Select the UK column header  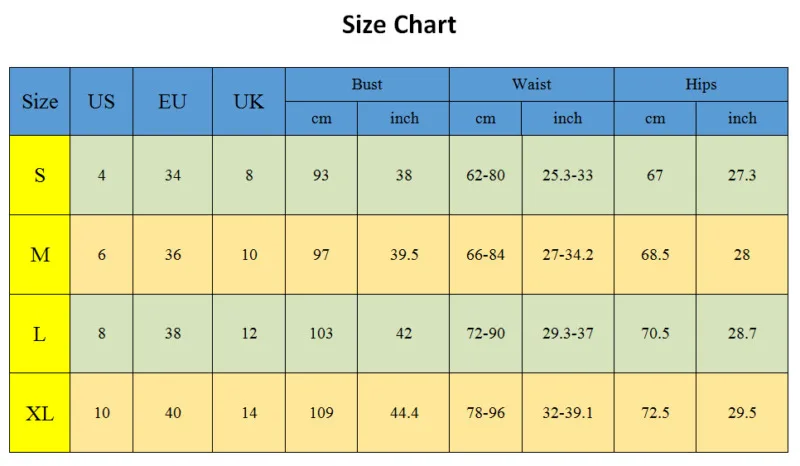coord(249,102)
